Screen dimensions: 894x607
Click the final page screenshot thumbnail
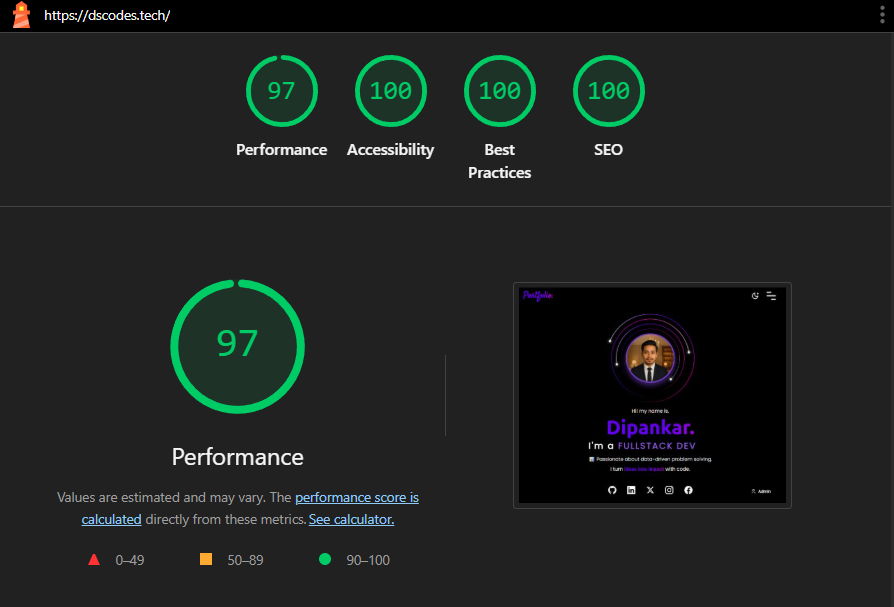click(652, 395)
